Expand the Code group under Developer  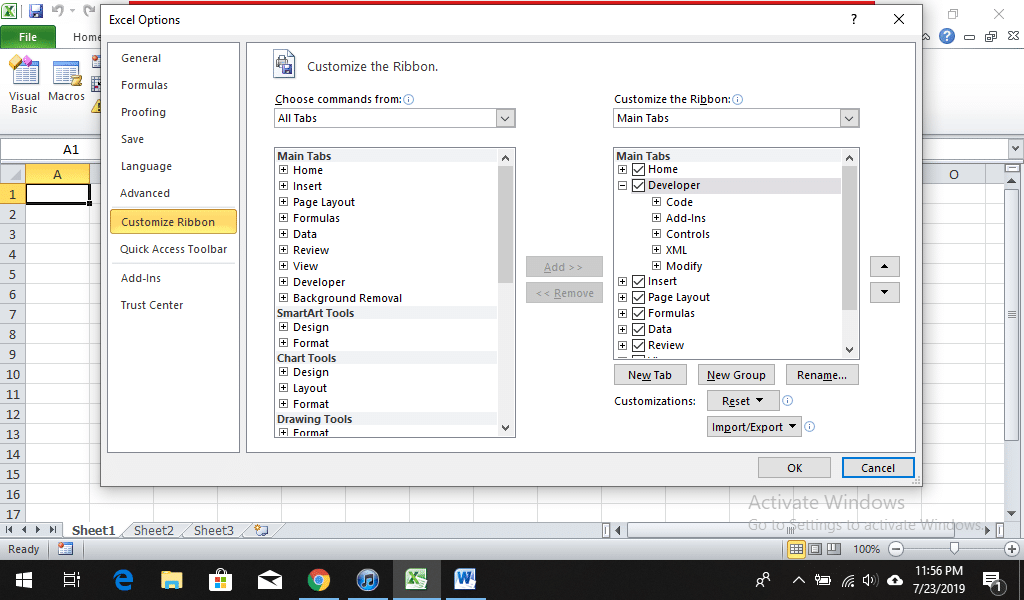[x=656, y=202]
